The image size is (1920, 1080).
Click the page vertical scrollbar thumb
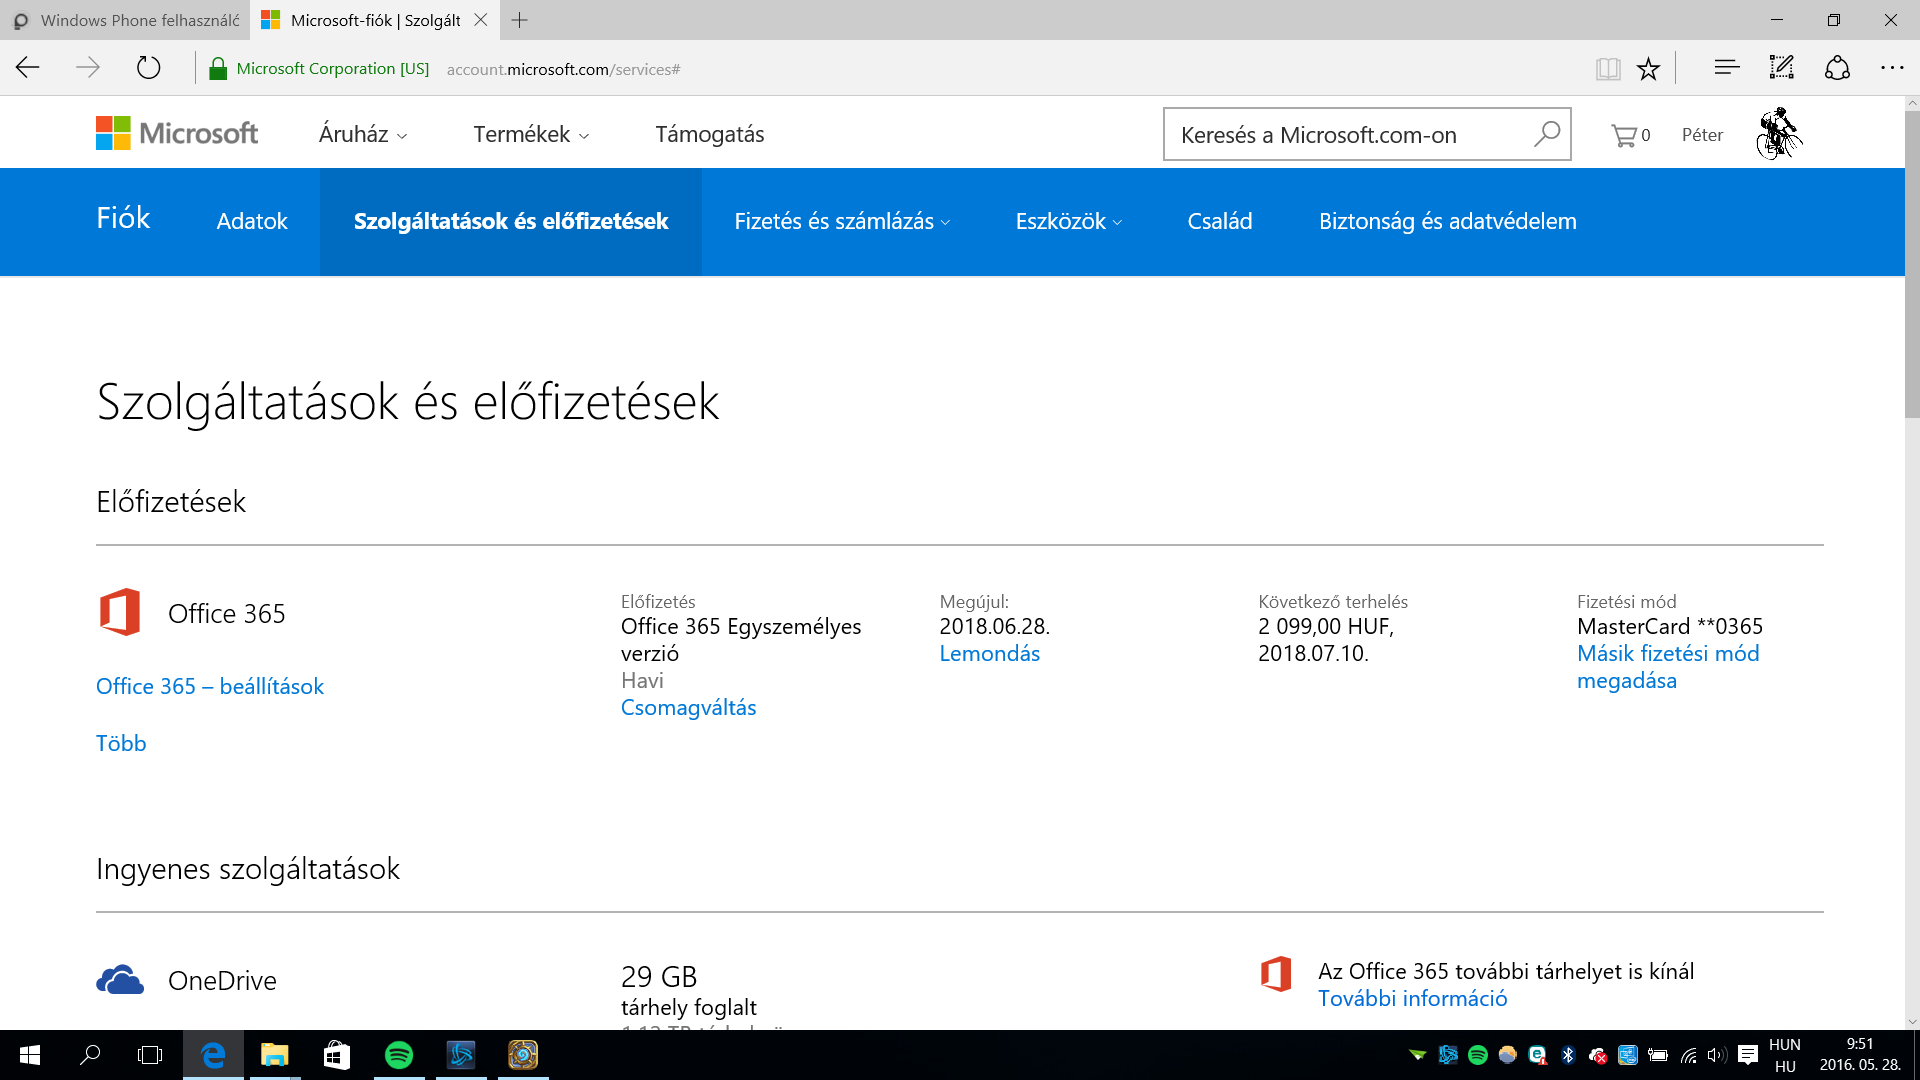pos(1912,264)
